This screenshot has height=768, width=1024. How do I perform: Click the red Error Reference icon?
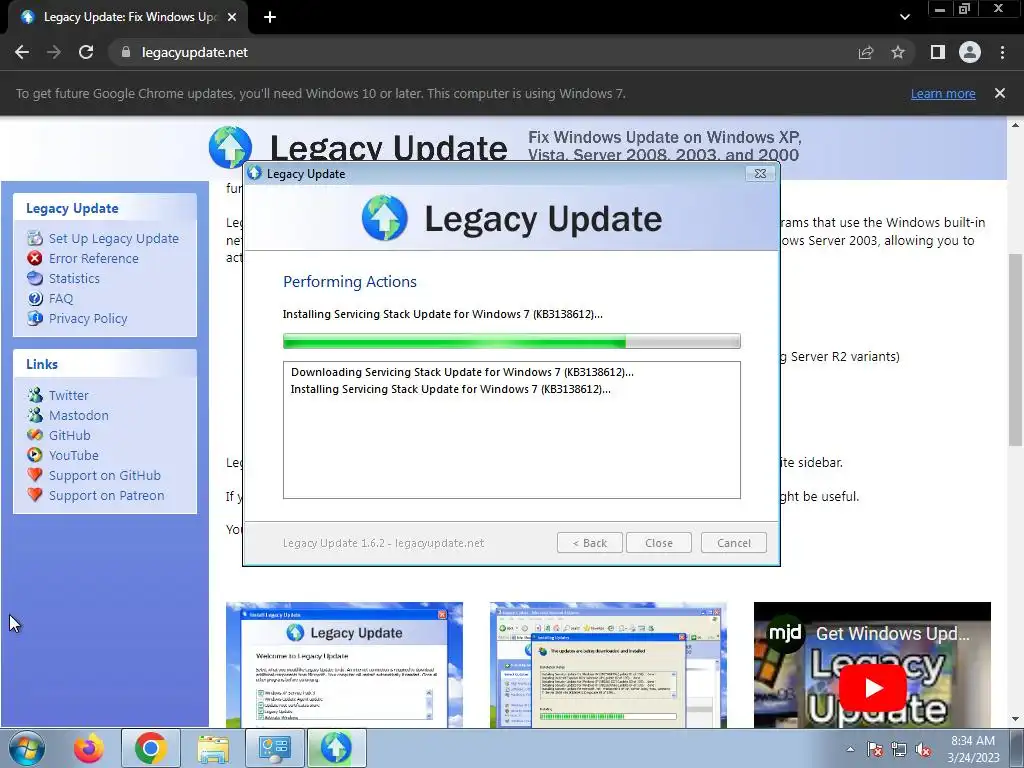pos(35,258)
